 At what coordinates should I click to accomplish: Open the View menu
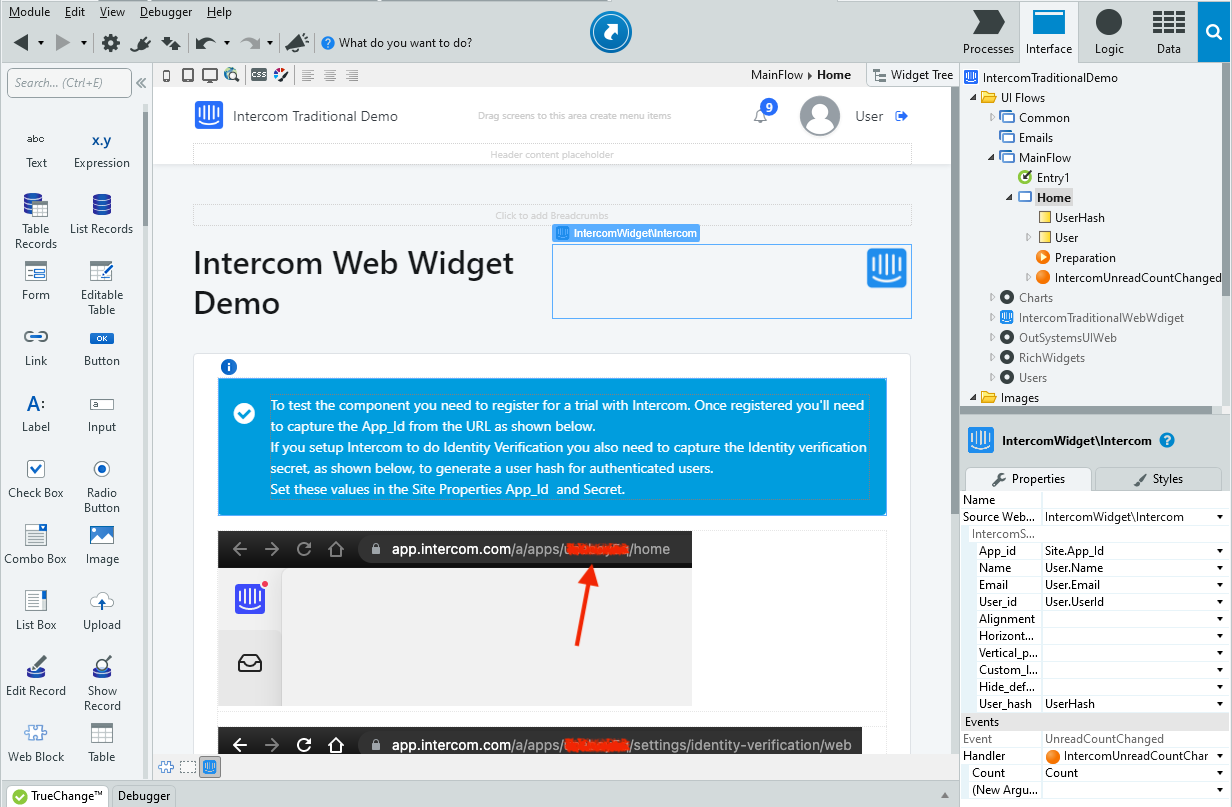[113, 12]
